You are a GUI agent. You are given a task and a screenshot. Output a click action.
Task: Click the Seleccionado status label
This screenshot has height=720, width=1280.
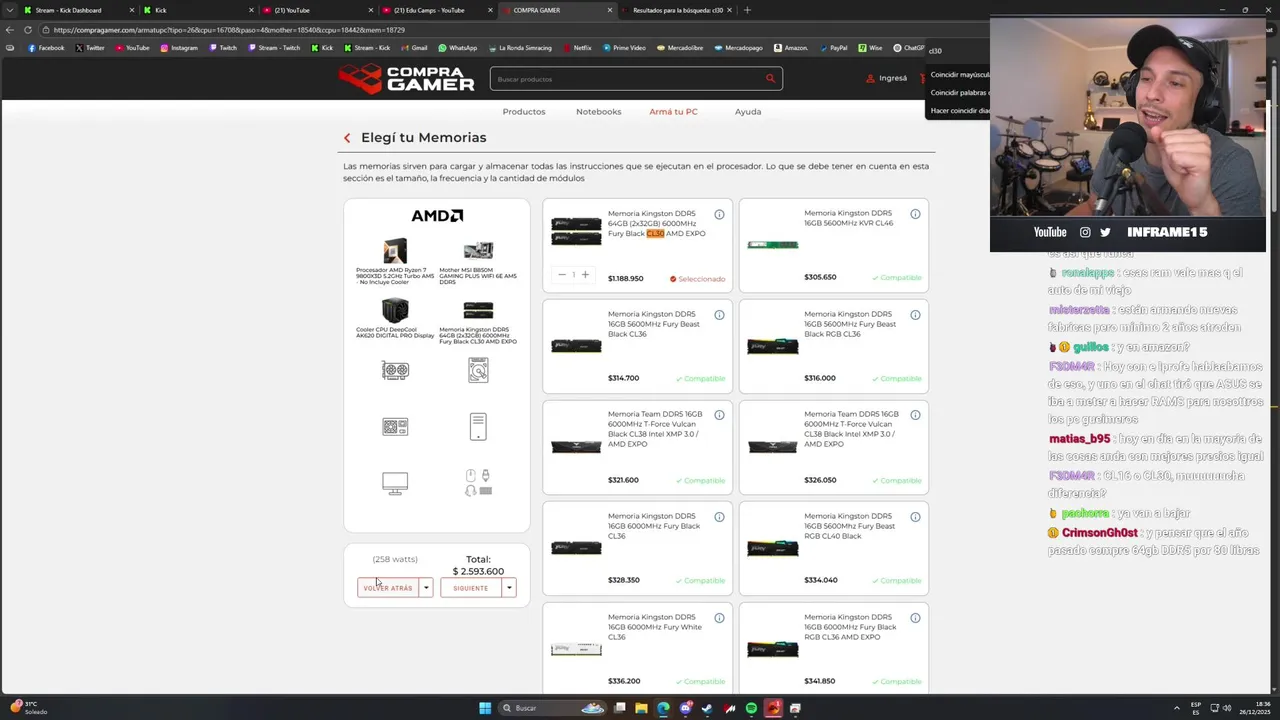click(x=698, y=279)
